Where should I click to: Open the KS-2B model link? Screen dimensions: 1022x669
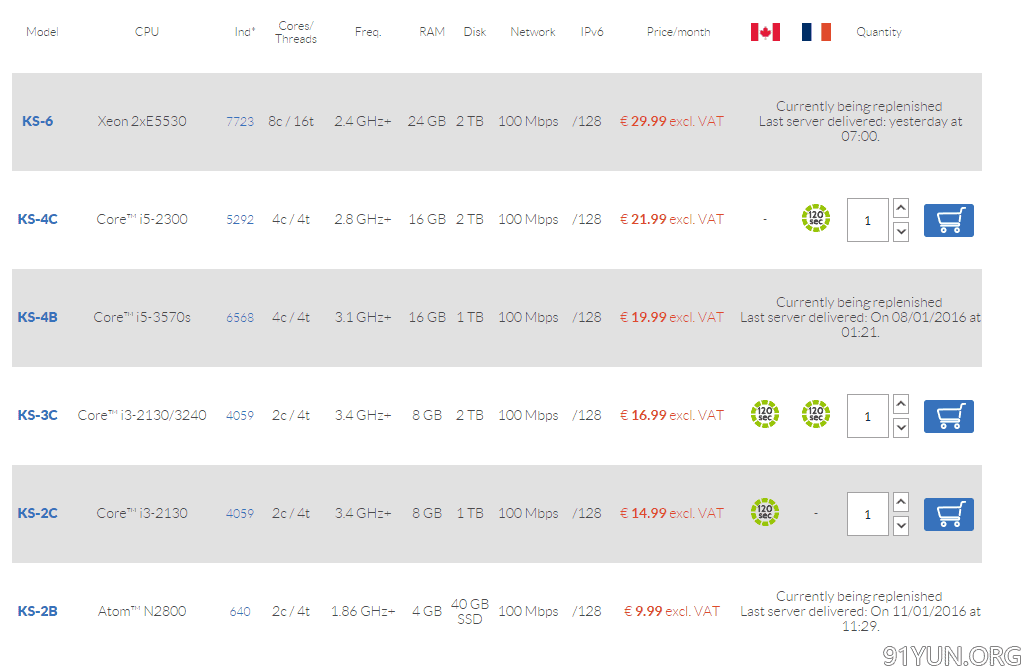[37, 612]
